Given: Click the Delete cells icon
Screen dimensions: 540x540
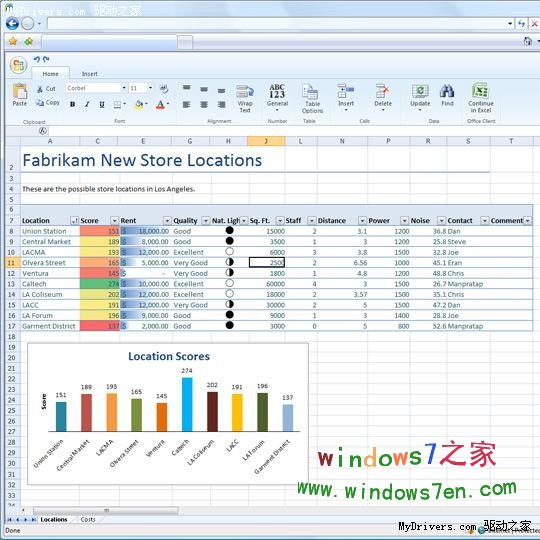Looking at the screenshot, I should click(382, 91).
